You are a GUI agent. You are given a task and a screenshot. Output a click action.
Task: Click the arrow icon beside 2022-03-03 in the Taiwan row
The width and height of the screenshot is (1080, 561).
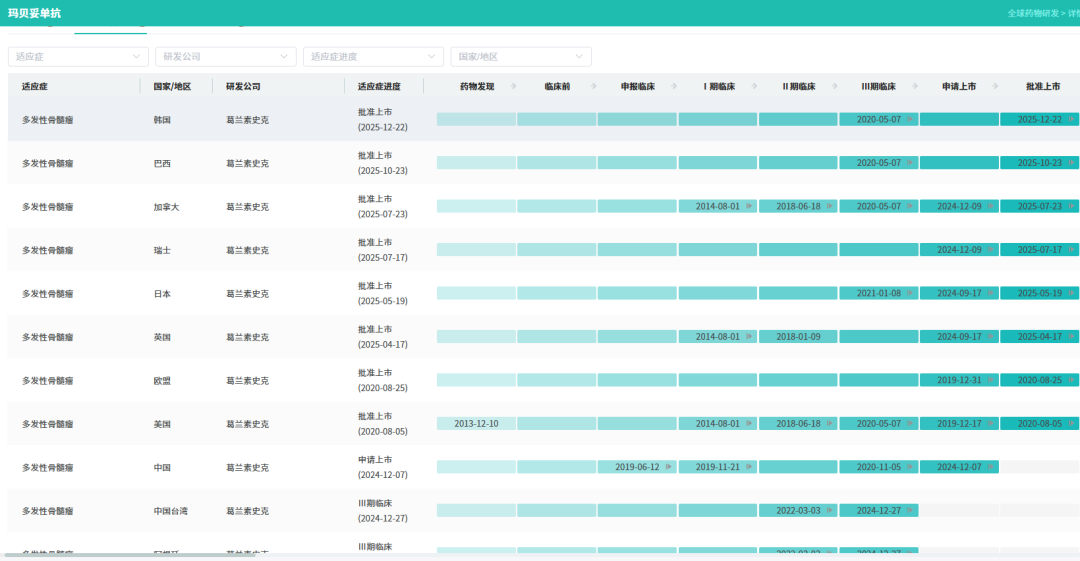(x=829, y=511)
